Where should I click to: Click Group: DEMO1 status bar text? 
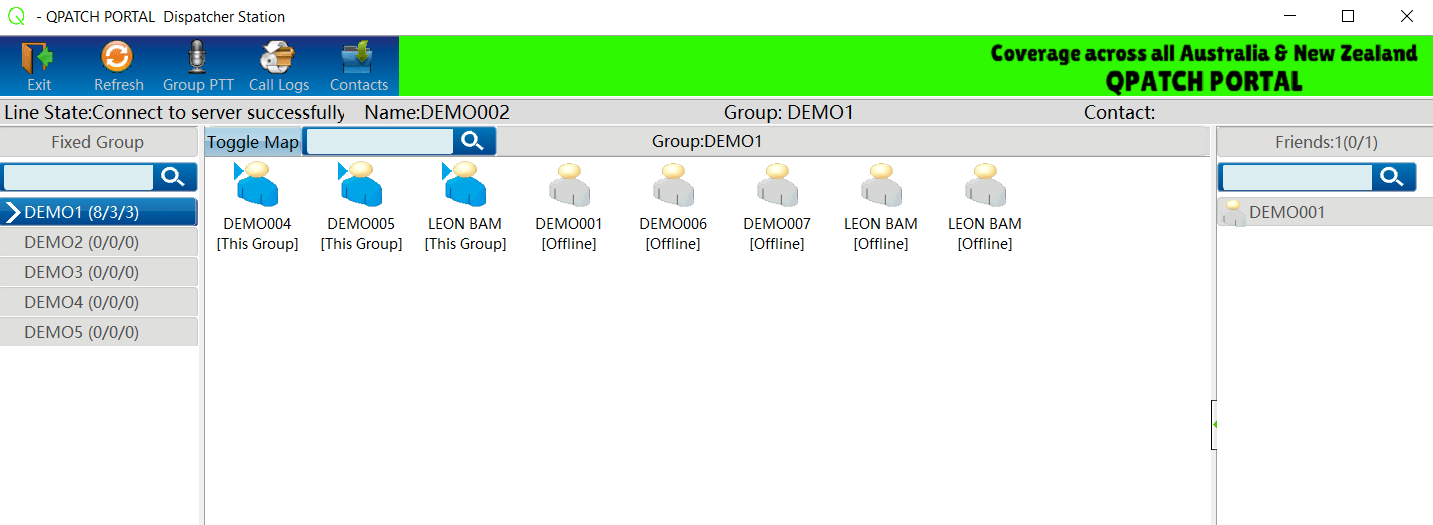tap(789, 113)
